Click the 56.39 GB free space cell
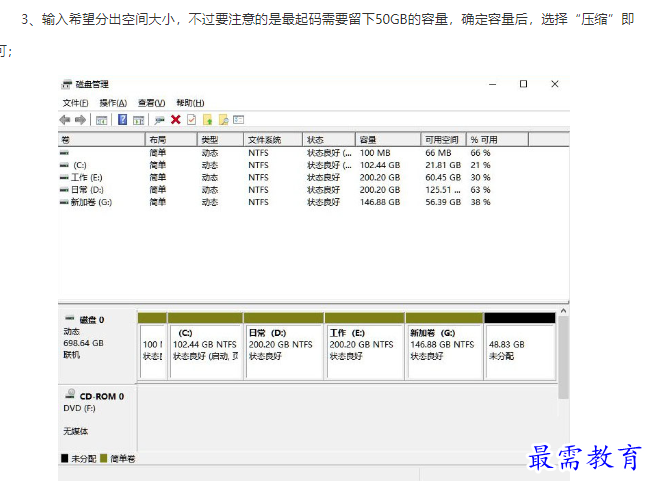The width and height of the screenshot is (650, 489). [x=443, y=202]
